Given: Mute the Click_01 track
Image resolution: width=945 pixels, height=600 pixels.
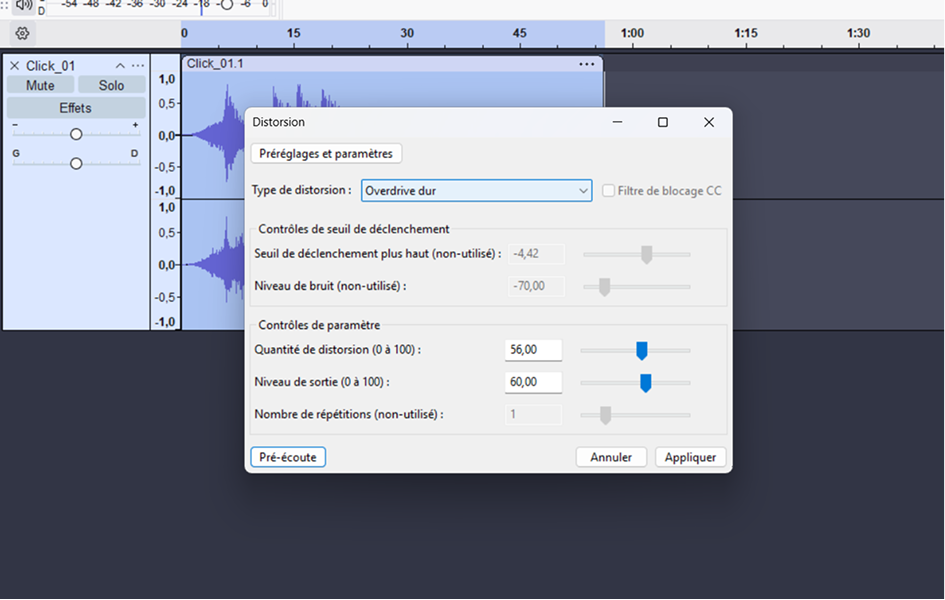Looking at the screenshot, I should (x=40, y=86).
